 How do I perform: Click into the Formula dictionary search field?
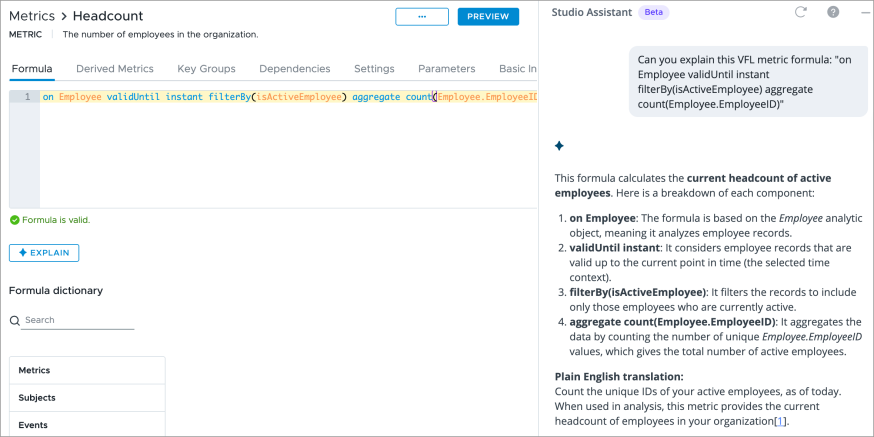[x=78, y=320]
